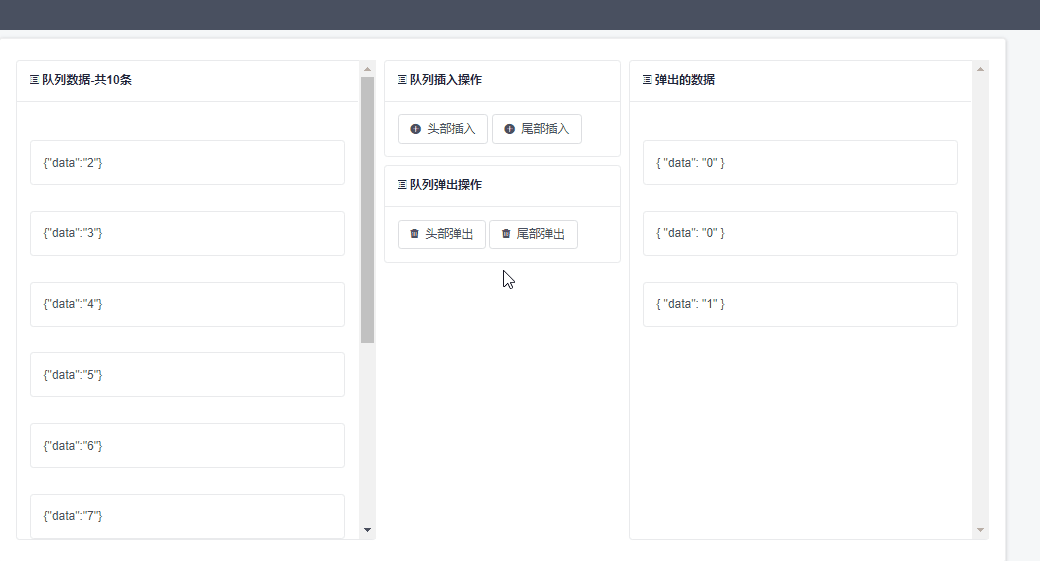Click the first popped item { "data": "0" }
This screenshot has height=561, width=1040.
[x=800, y=162]
